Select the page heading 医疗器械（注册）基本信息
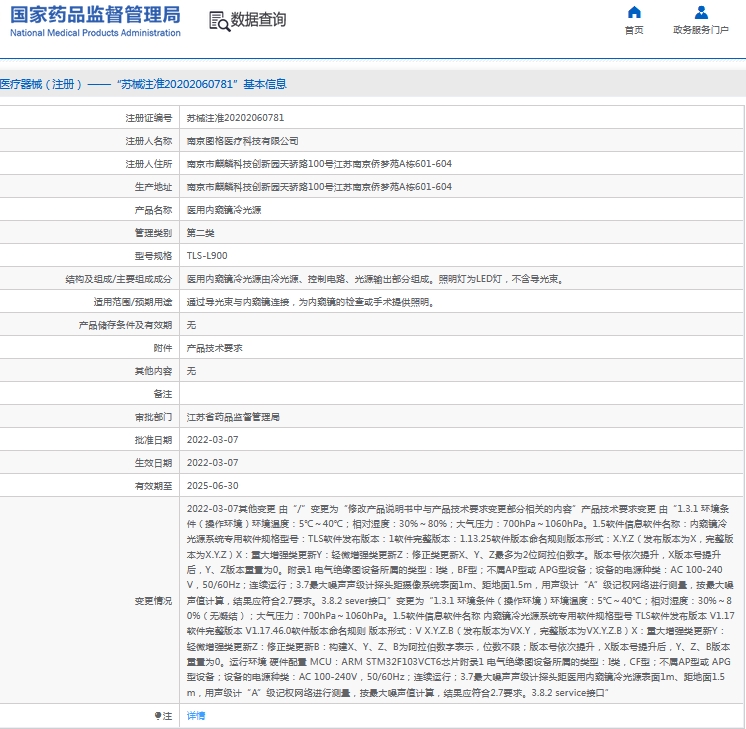The height and width of the screenshot is (729, 746). pyautogui.click(x=143, y=84)
